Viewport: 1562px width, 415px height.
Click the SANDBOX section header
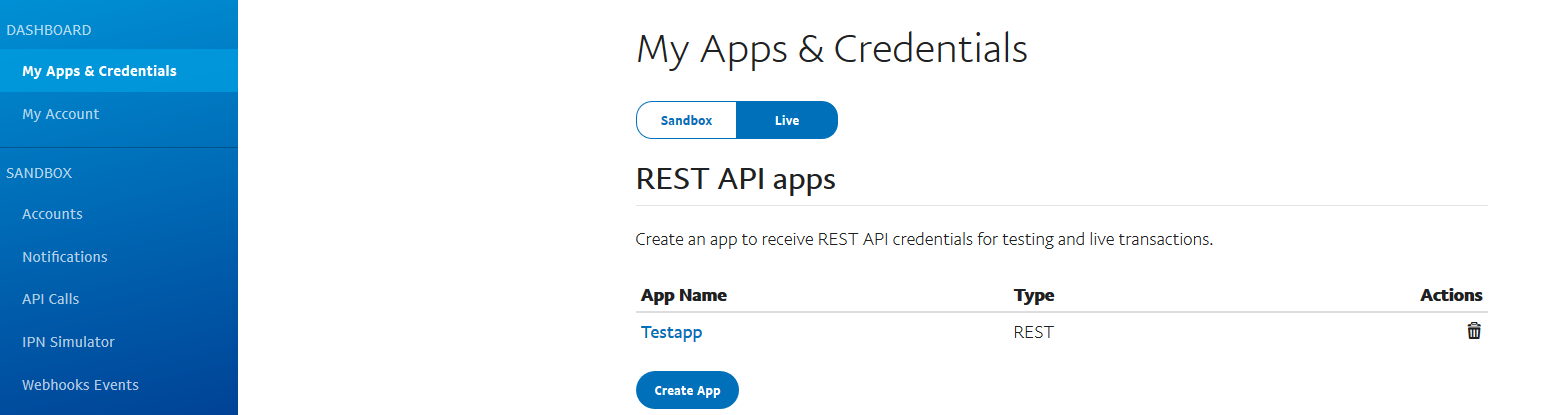pos(39,173)
